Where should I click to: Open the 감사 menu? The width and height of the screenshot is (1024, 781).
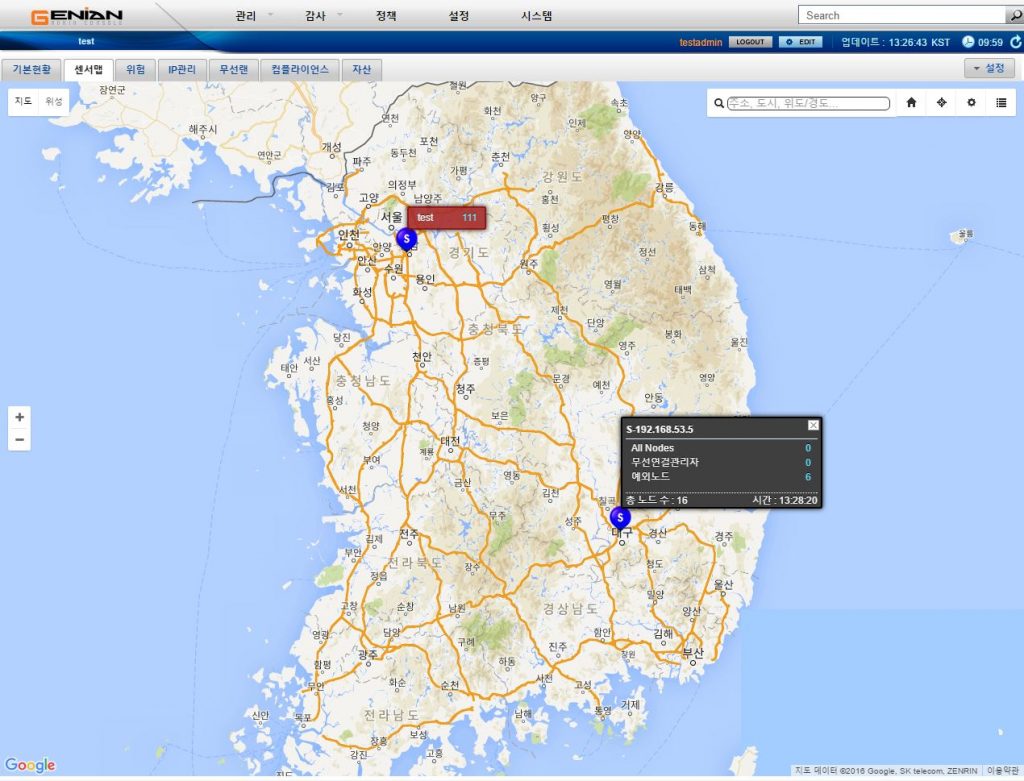pos(315,16)
